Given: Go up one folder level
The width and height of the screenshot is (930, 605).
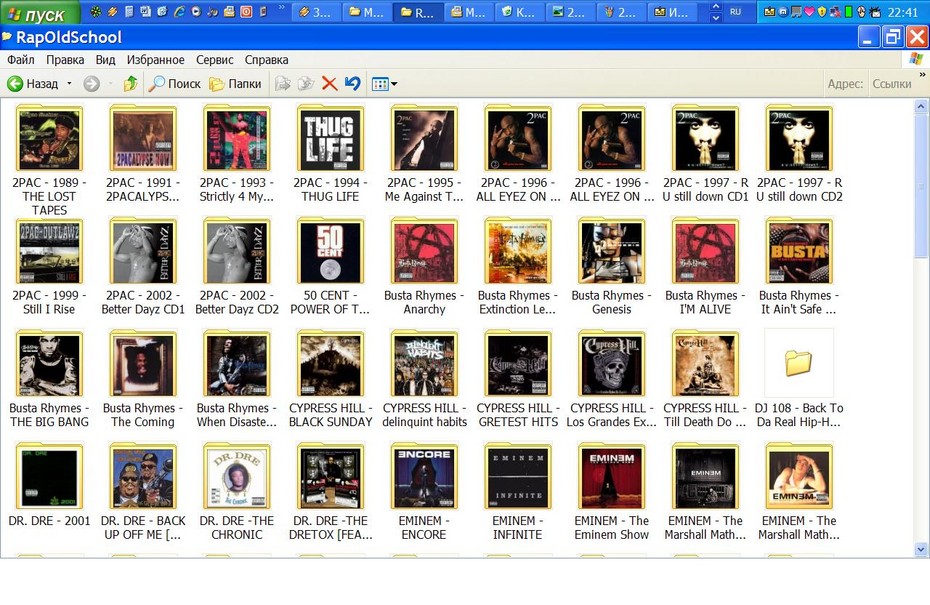Looking at the screenshot, I should coord(130,84).
